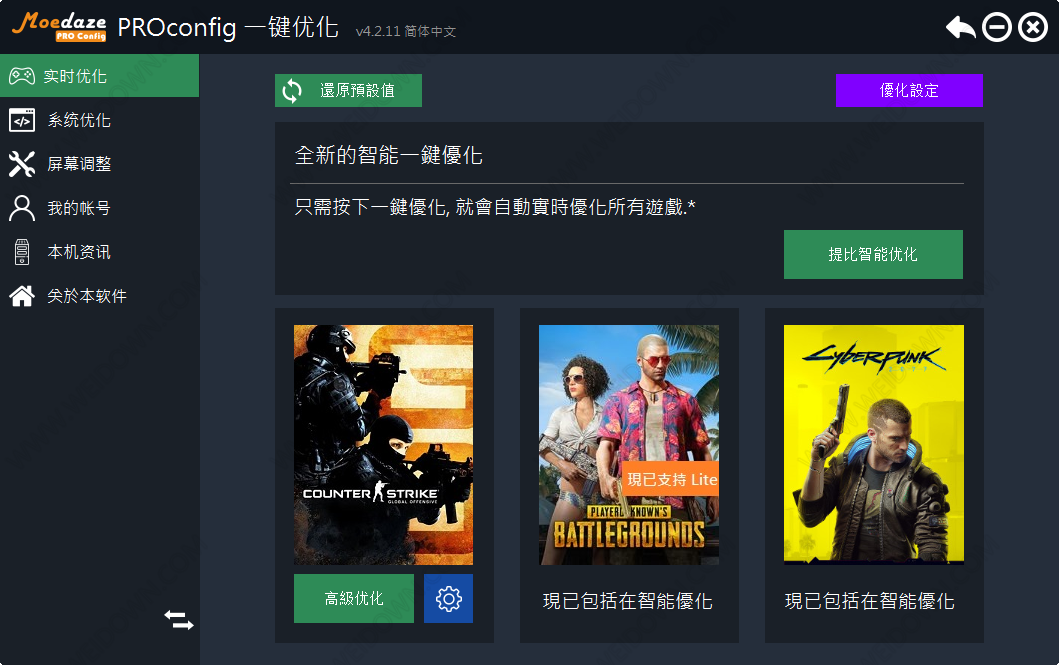Click the 現已支持 Lite badge
1059x665 pixels.
pos(671,479)
